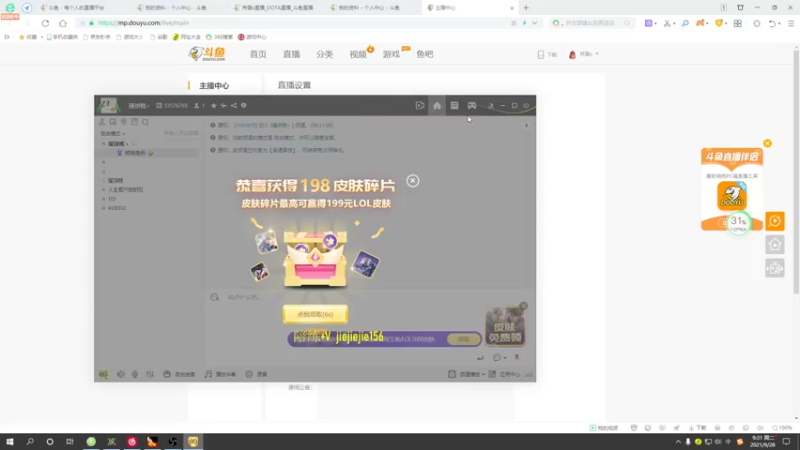800x450 pixels.
Task: Toggle the speaker icon in bottom bar
Action: point(121,374)
